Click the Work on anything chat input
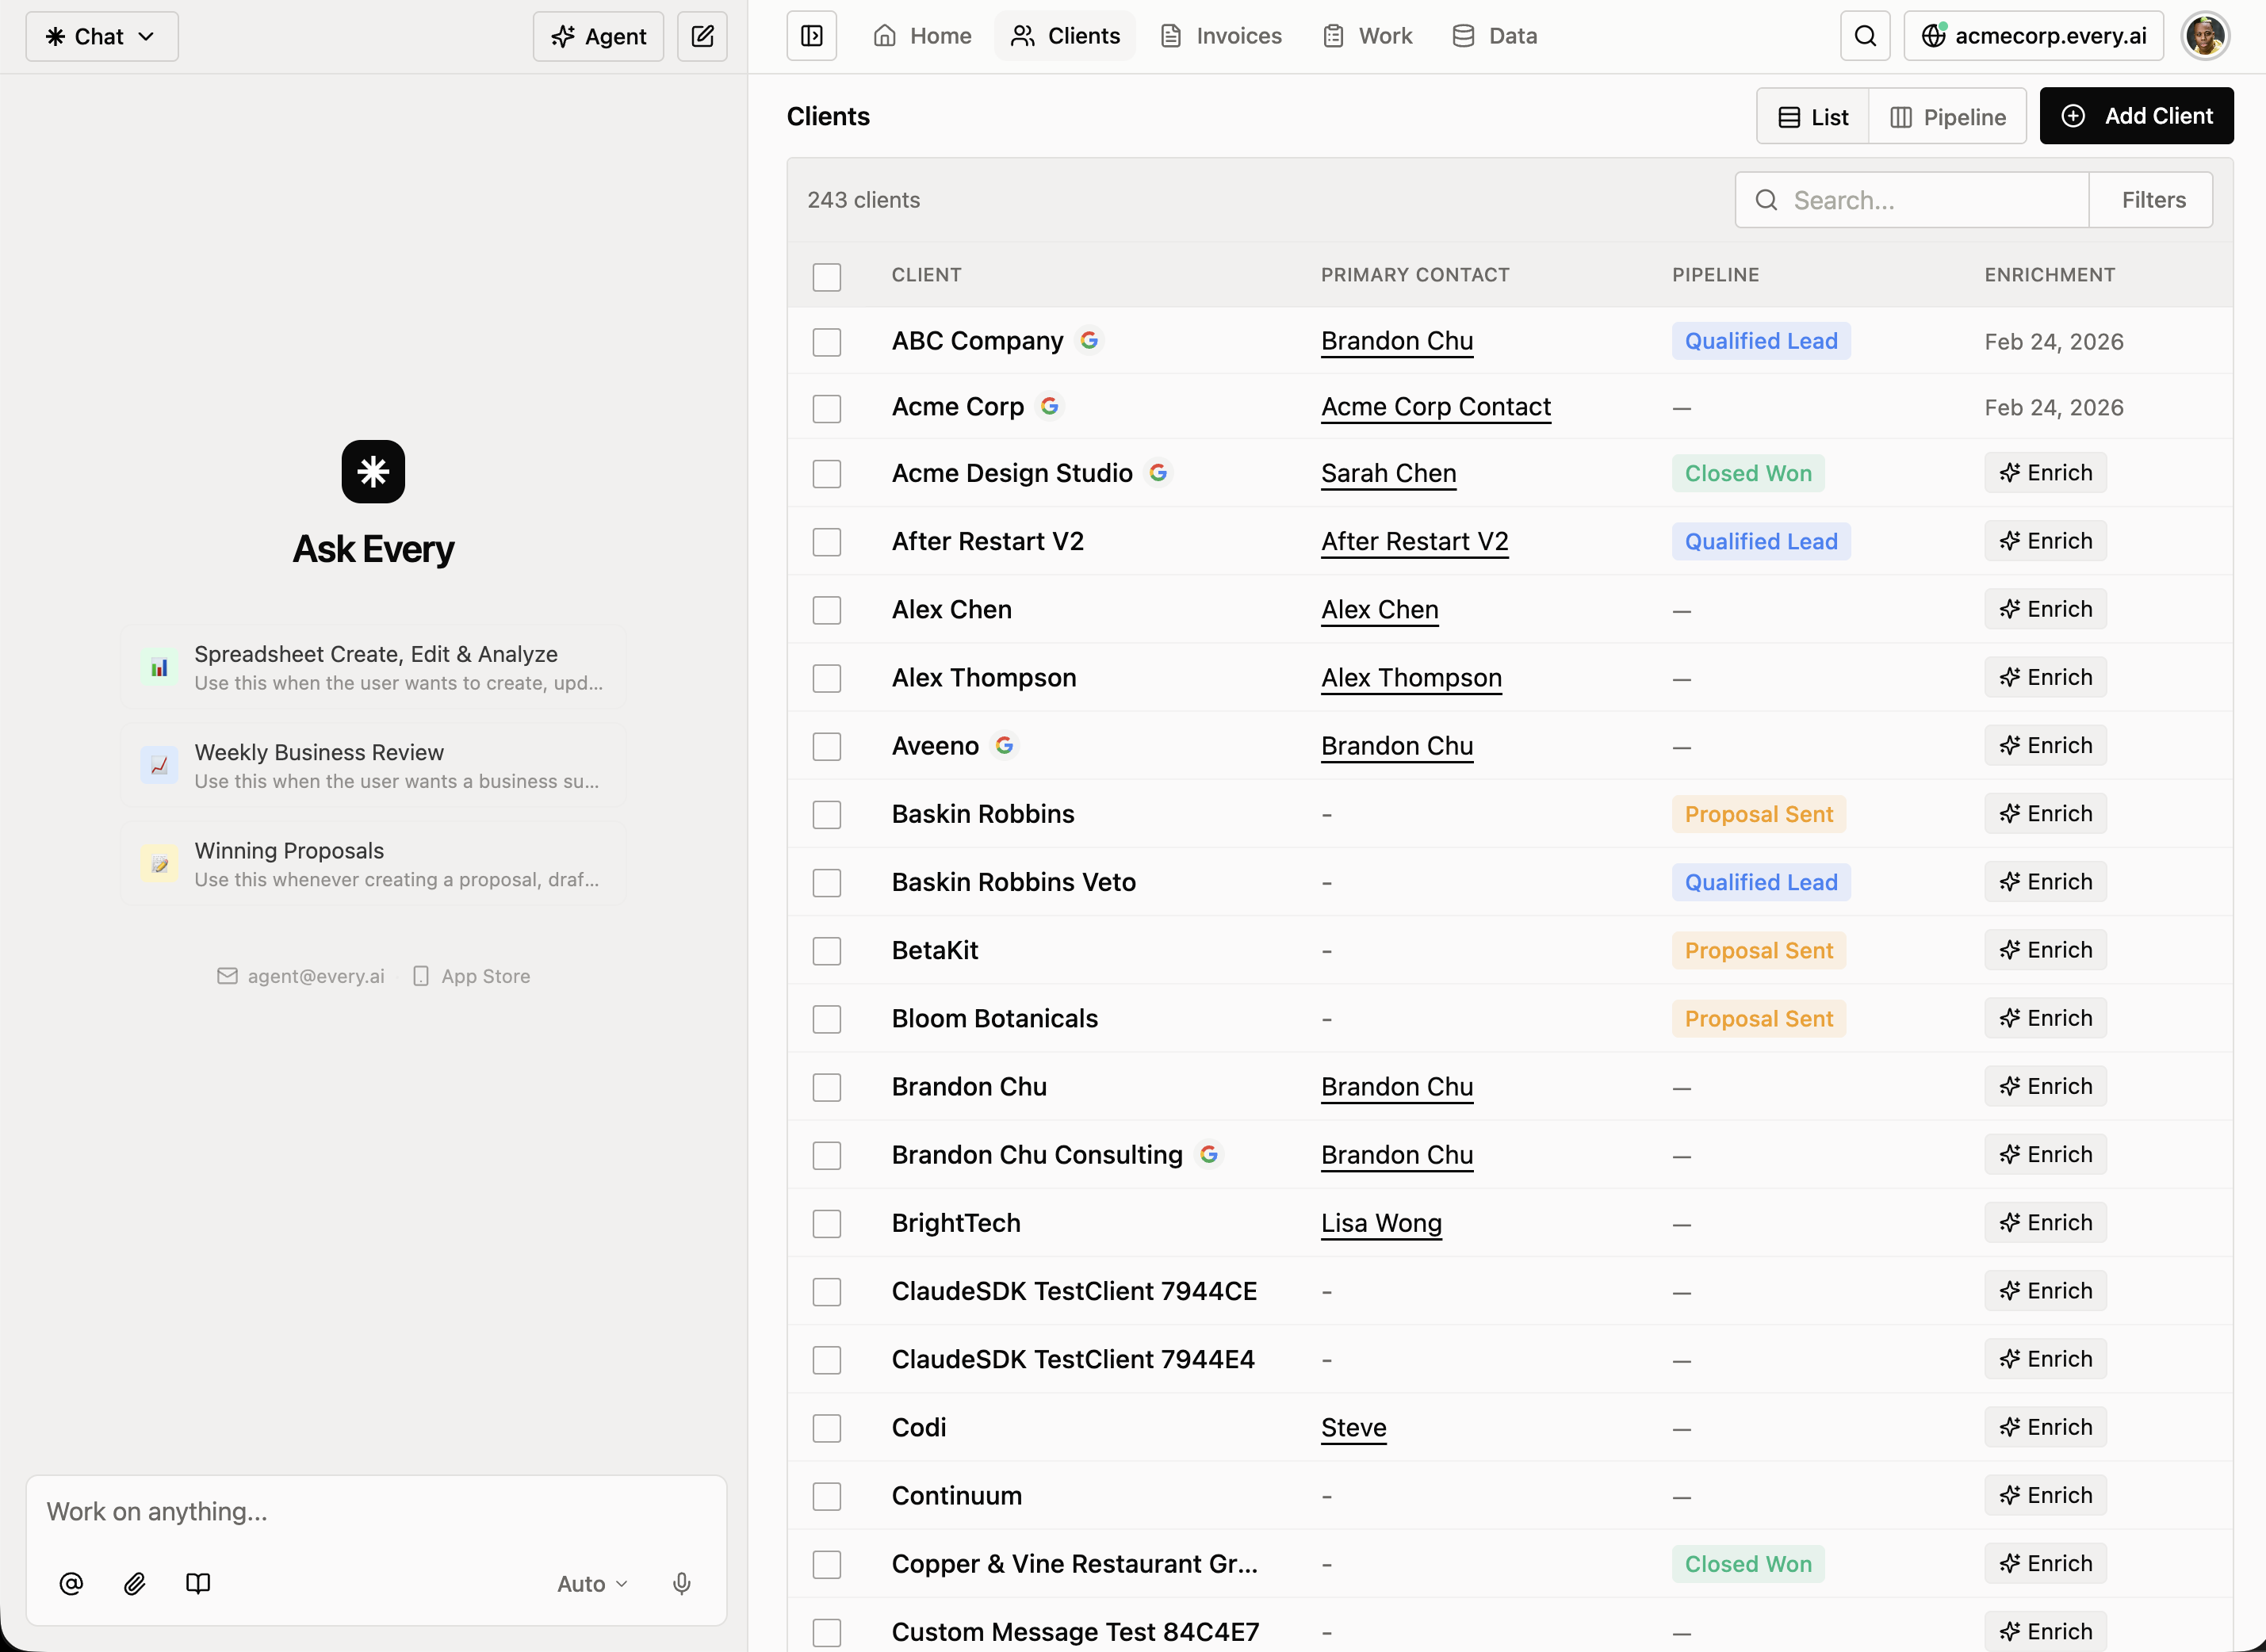 click(x=376, y=1512)
